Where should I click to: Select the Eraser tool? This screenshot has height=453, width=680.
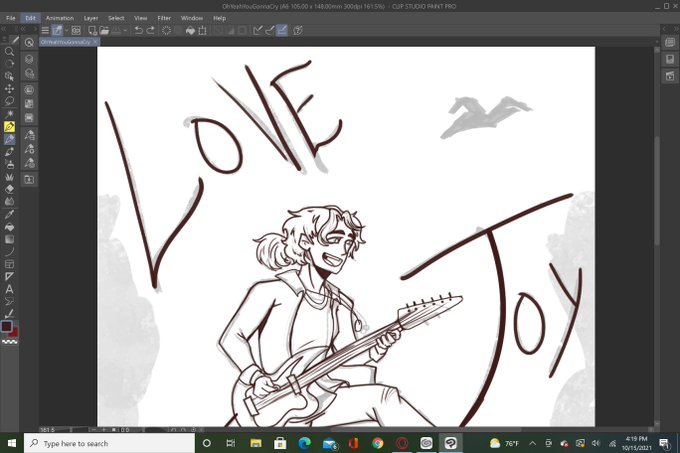coord(9,189)
